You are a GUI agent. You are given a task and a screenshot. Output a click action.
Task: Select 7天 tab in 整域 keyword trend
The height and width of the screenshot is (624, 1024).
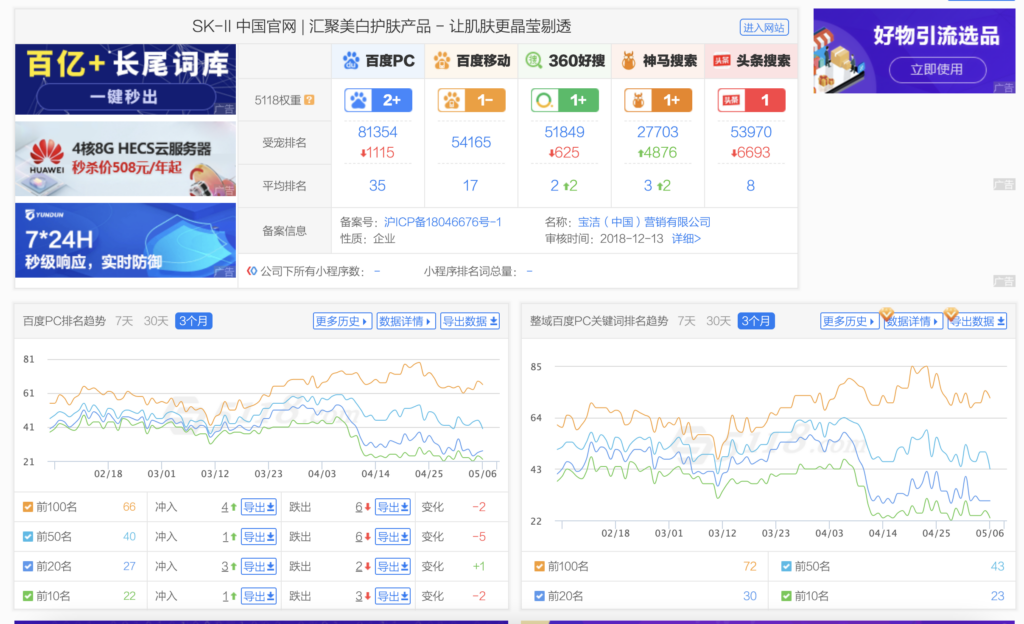686,321
